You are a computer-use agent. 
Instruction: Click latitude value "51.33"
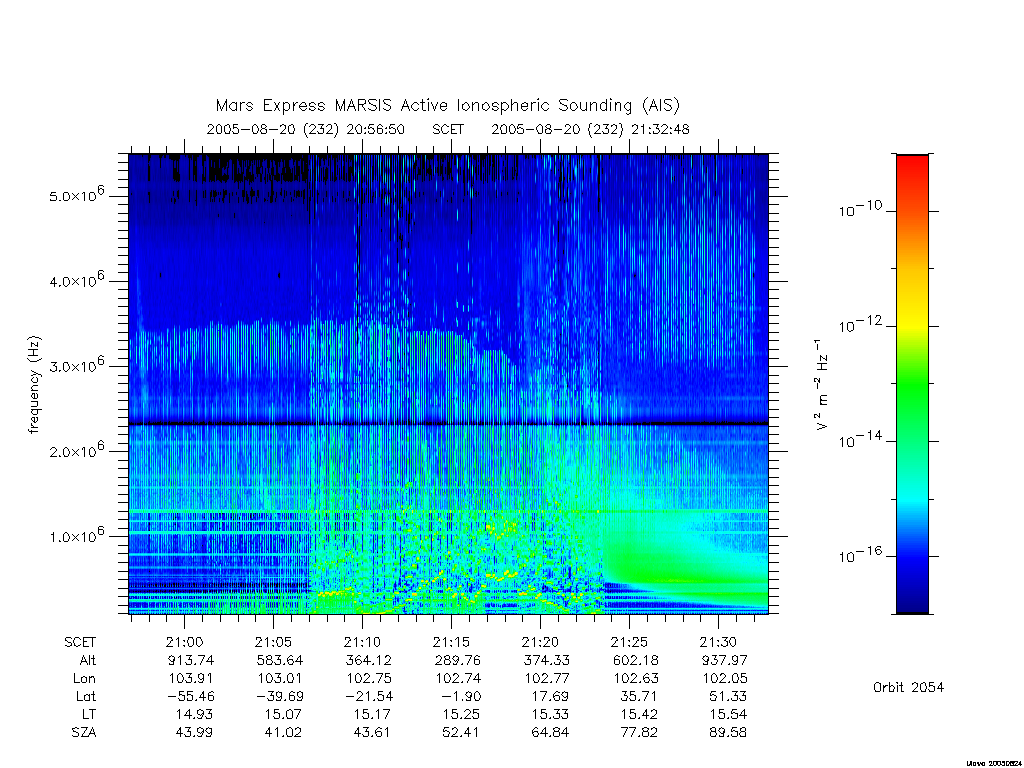point(728,696)
